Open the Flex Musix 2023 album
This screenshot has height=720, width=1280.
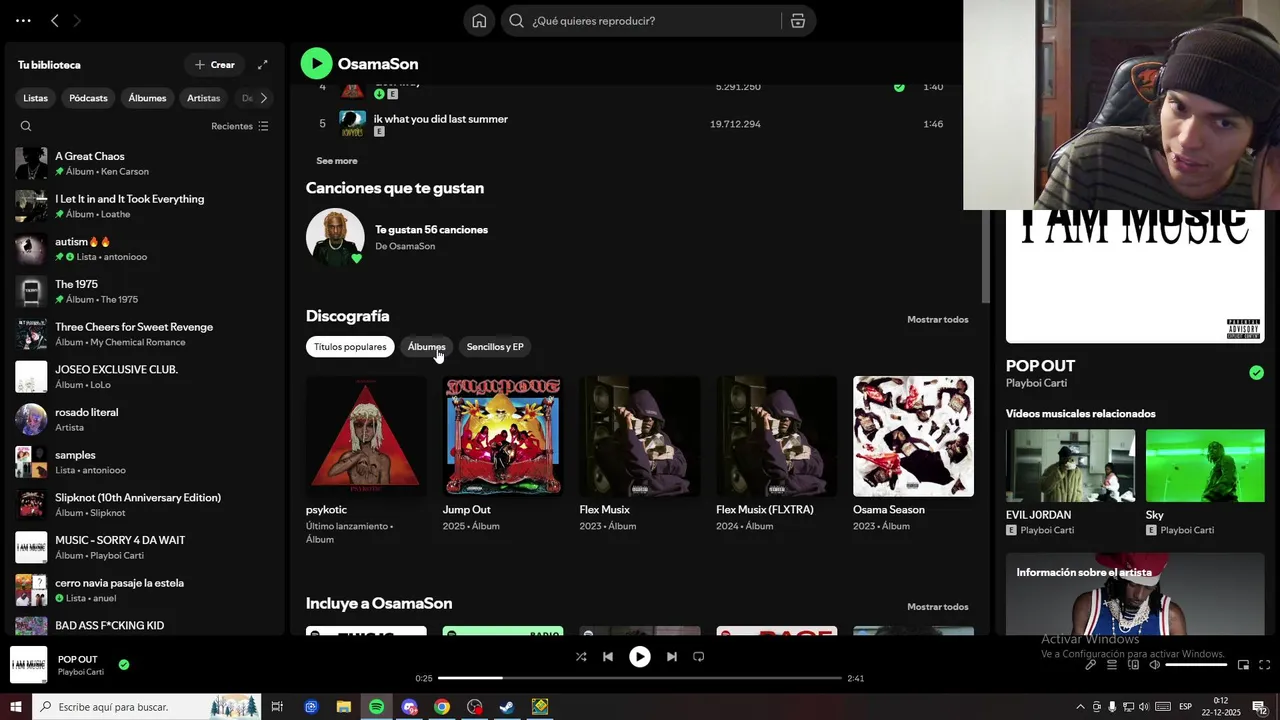640,455
